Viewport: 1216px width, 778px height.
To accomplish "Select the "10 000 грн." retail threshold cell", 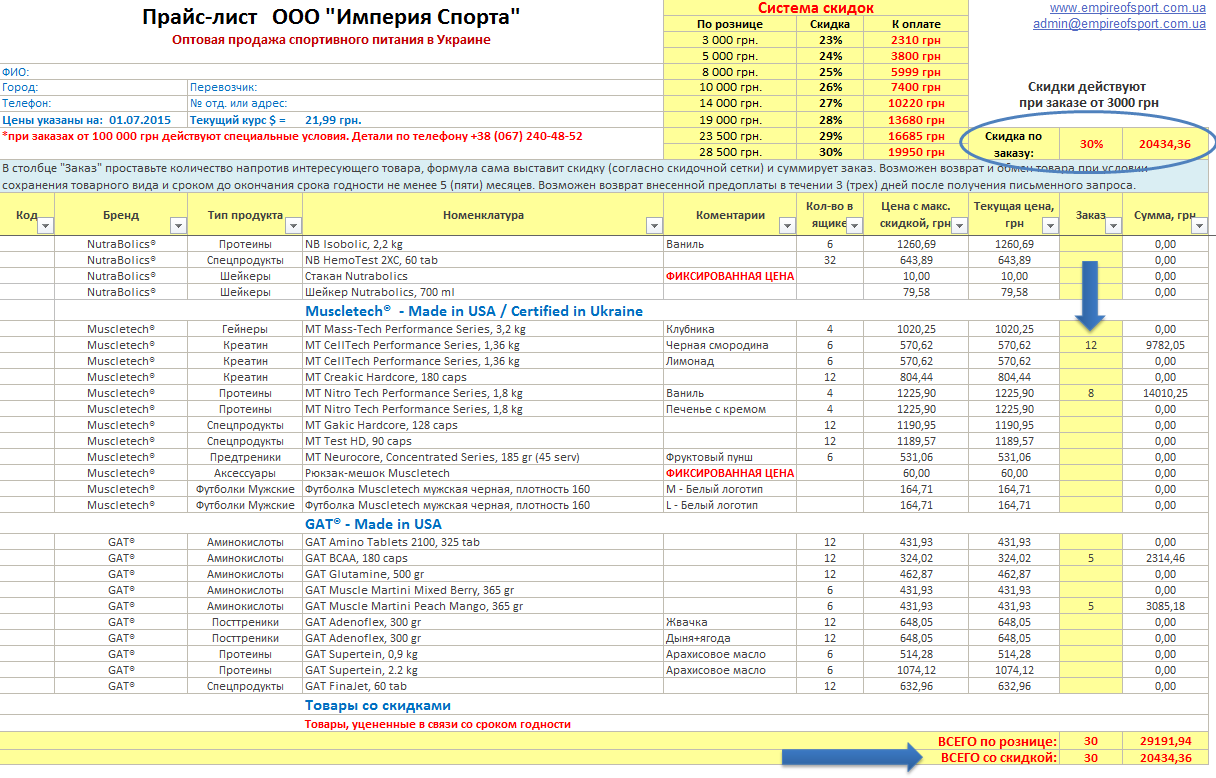I will (x=730, y=87).
